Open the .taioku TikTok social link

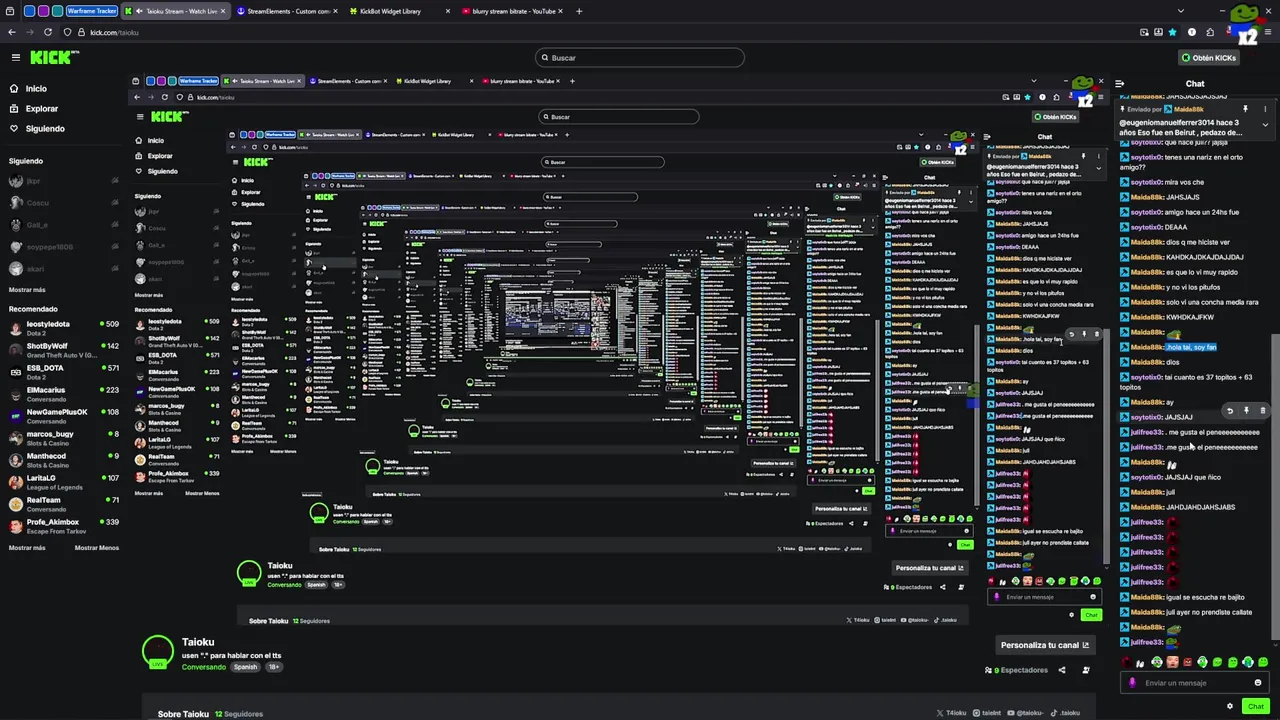[1066, 713]
